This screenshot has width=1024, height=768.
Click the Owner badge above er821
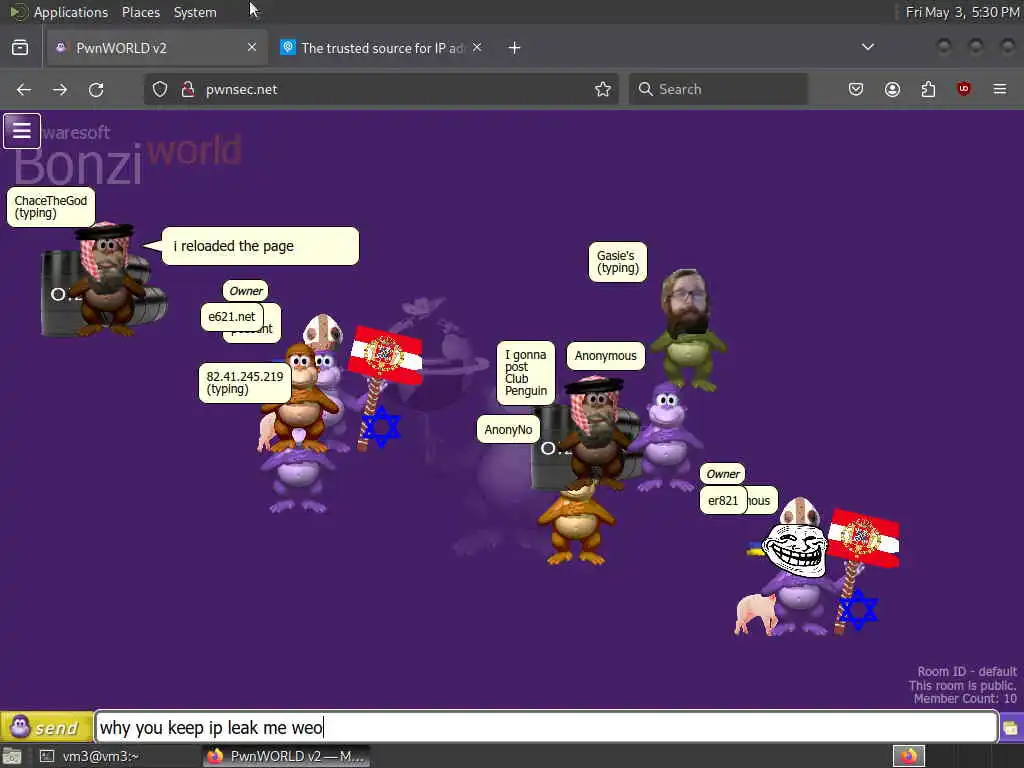pyautogui.click(x=723, y=474)
